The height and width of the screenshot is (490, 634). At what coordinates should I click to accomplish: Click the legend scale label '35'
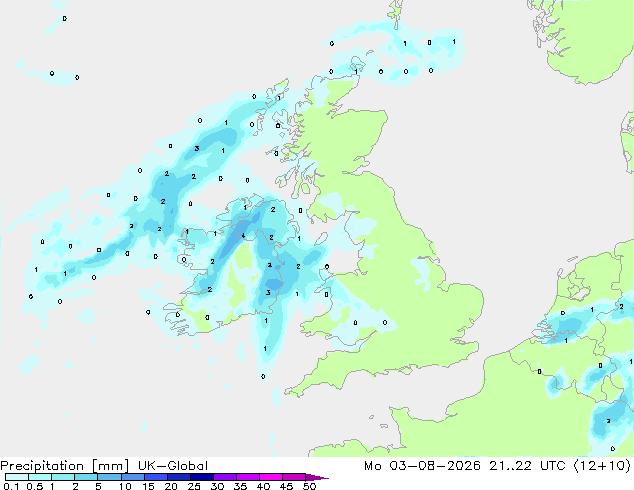point(240,486)
